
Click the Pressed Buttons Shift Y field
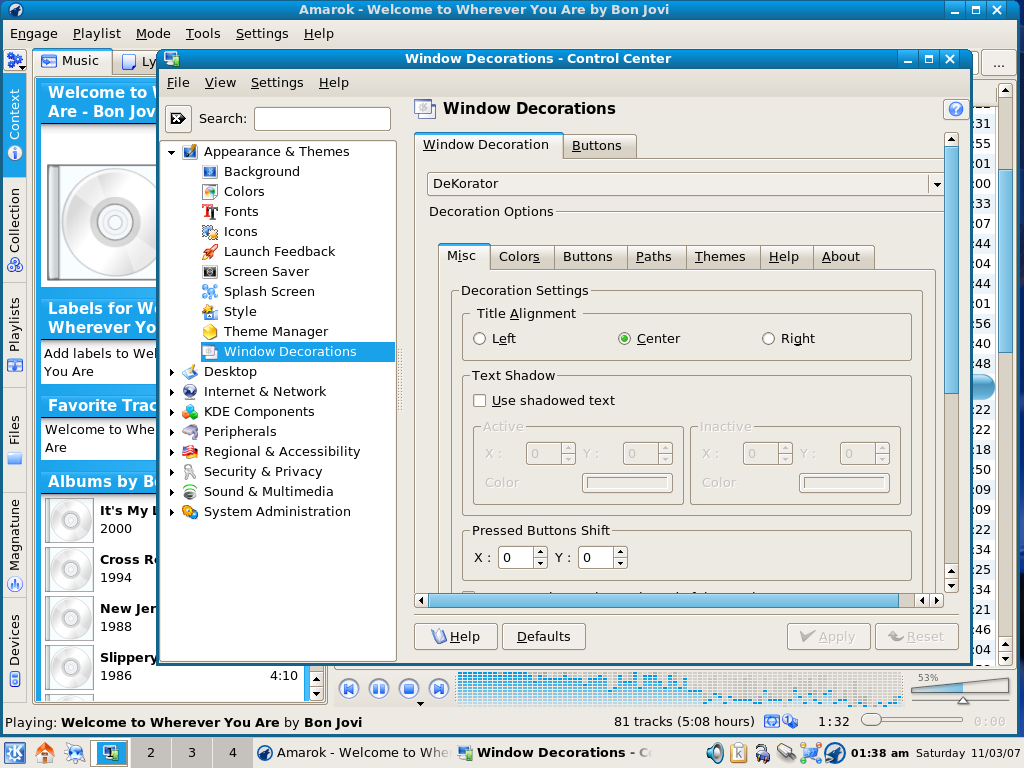click(596, 558)
